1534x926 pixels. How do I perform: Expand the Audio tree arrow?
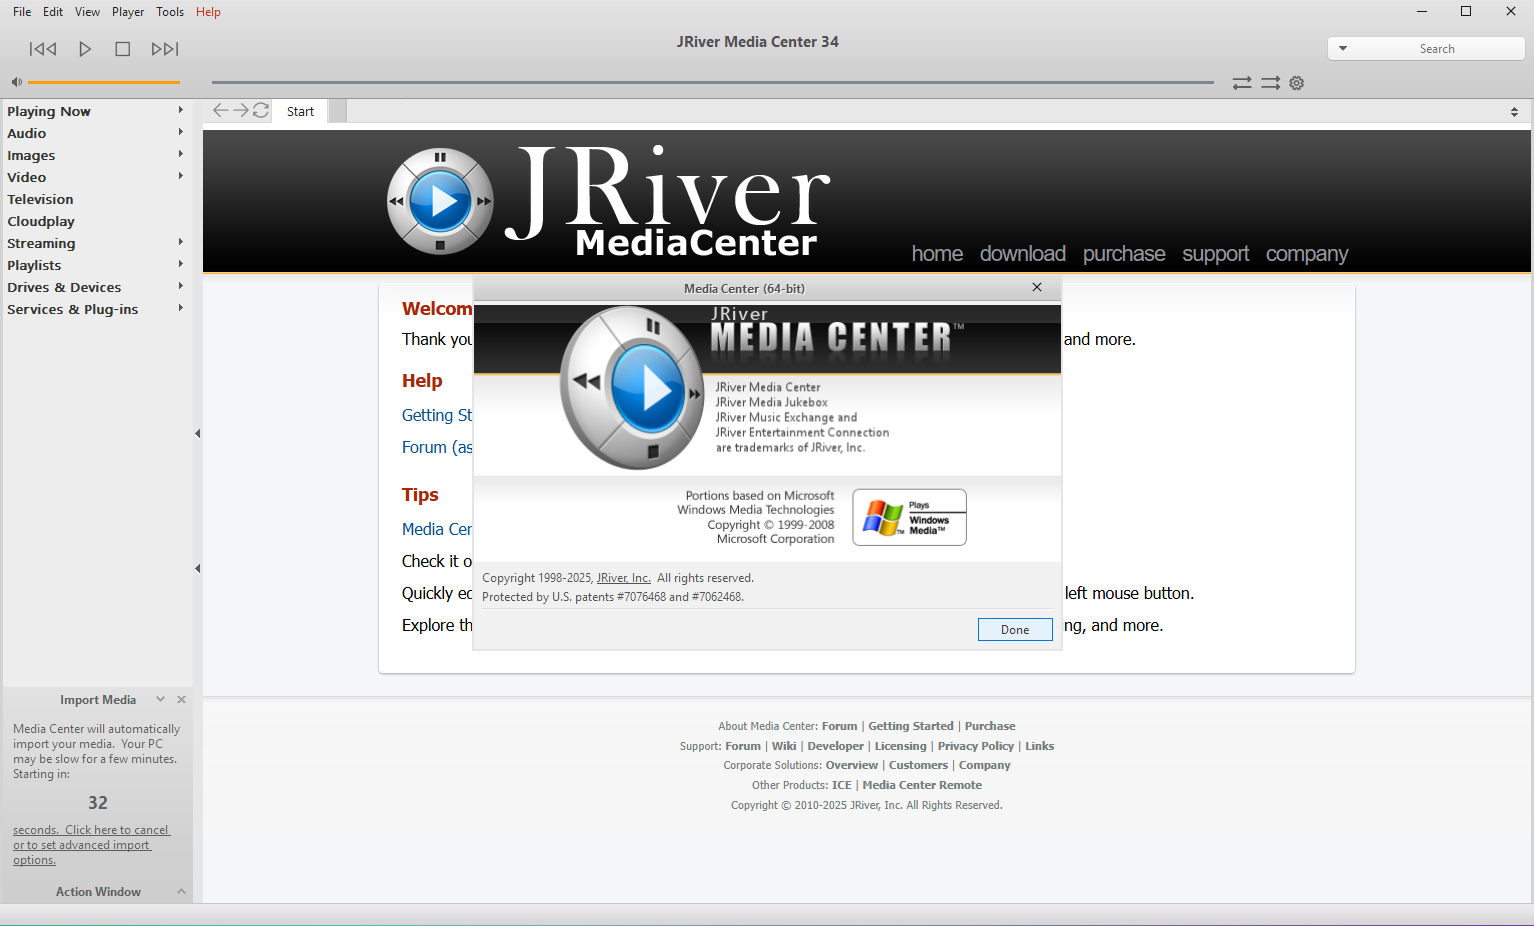pyautogui.click(x=180, y=132)
